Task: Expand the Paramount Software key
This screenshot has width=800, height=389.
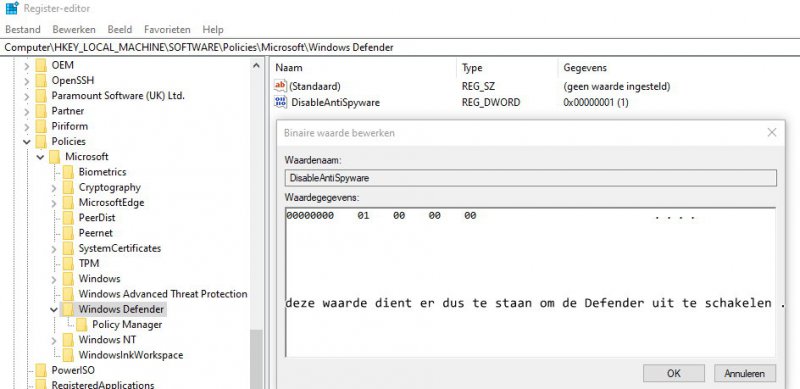Action: click(x=27, y=96)
